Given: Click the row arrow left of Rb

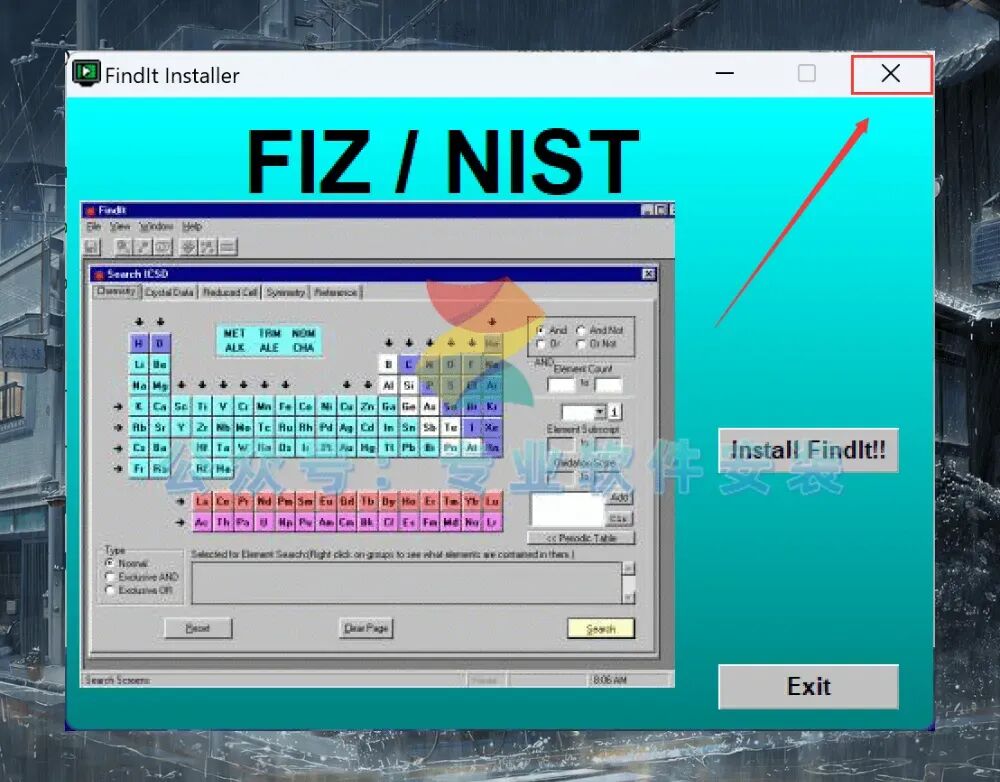Looking at the screenshot, I should click(118, 427).
